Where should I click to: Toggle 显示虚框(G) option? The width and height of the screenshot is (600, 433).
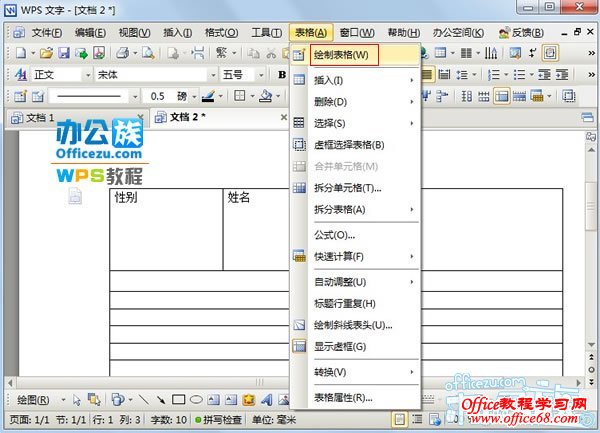click(355, 347)
